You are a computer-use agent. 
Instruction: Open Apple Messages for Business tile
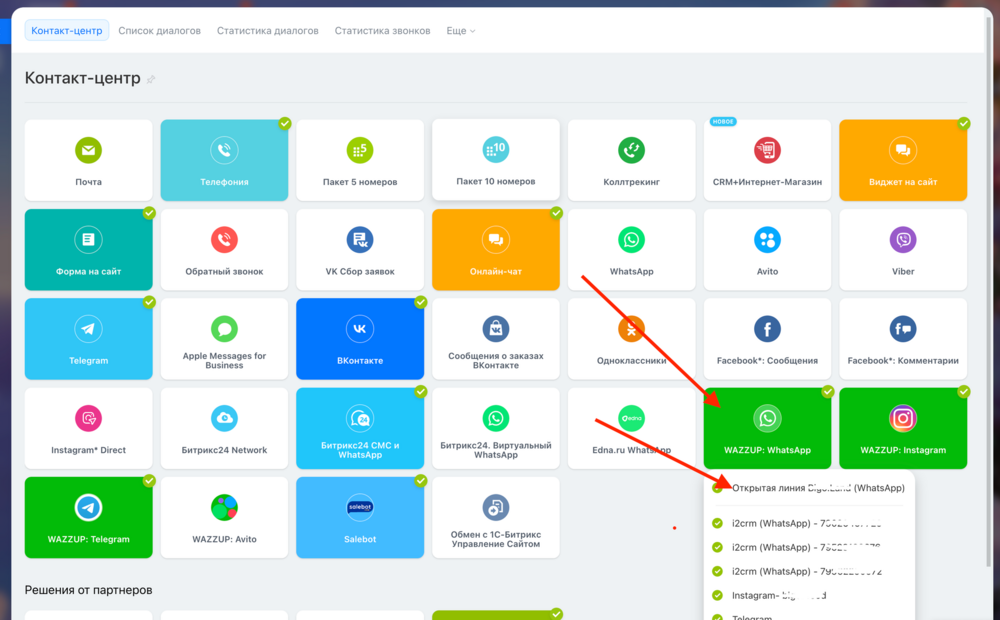tap(224, 339)
